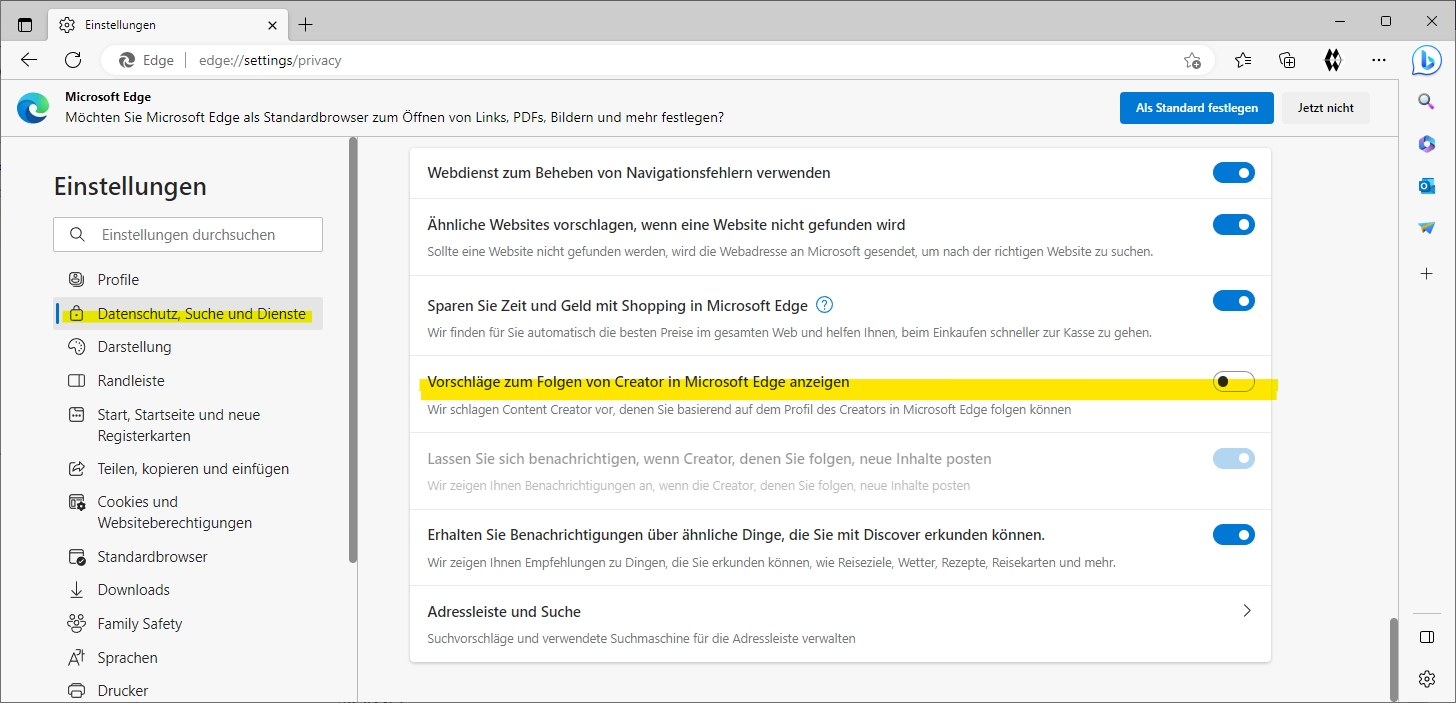Click the help icon next to Shopping setting

point(825,305)
